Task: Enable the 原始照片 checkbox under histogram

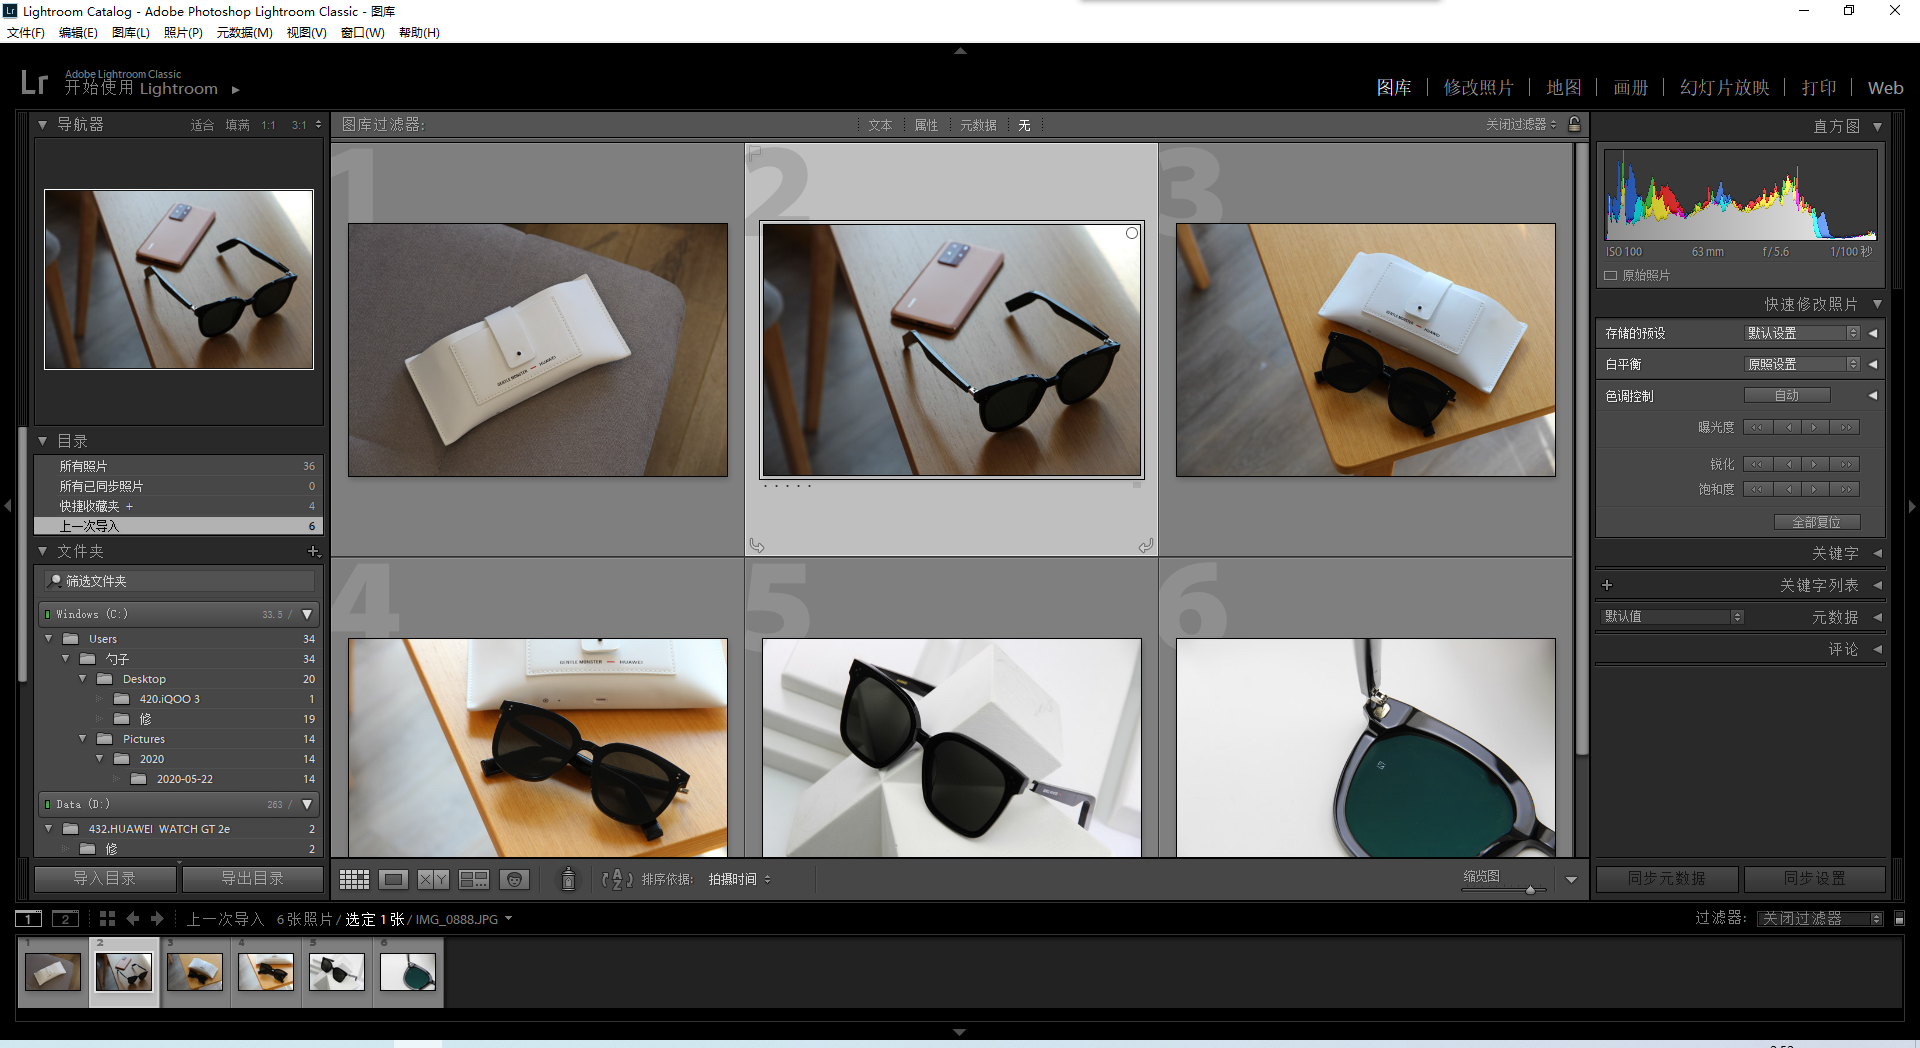Action: coord(1610,275)
